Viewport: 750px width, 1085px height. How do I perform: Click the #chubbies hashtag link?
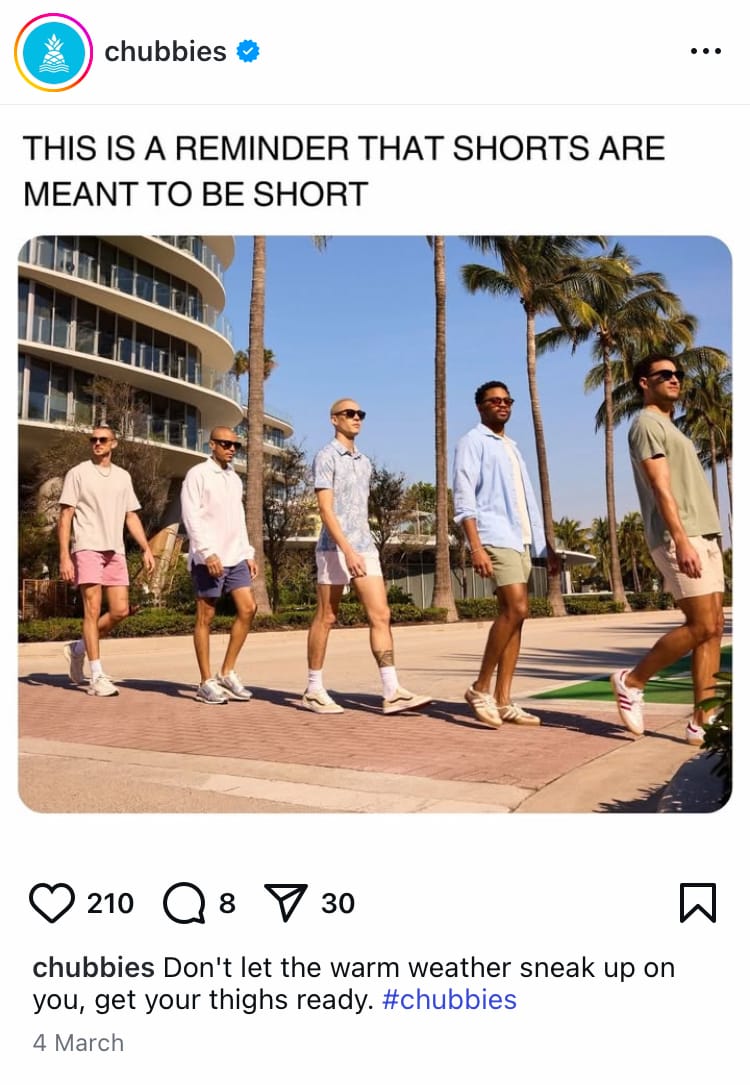coord(449,1000)
